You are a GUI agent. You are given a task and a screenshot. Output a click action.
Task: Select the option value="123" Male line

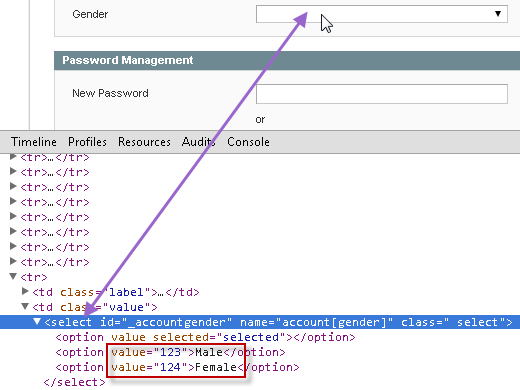pos(170,352)
